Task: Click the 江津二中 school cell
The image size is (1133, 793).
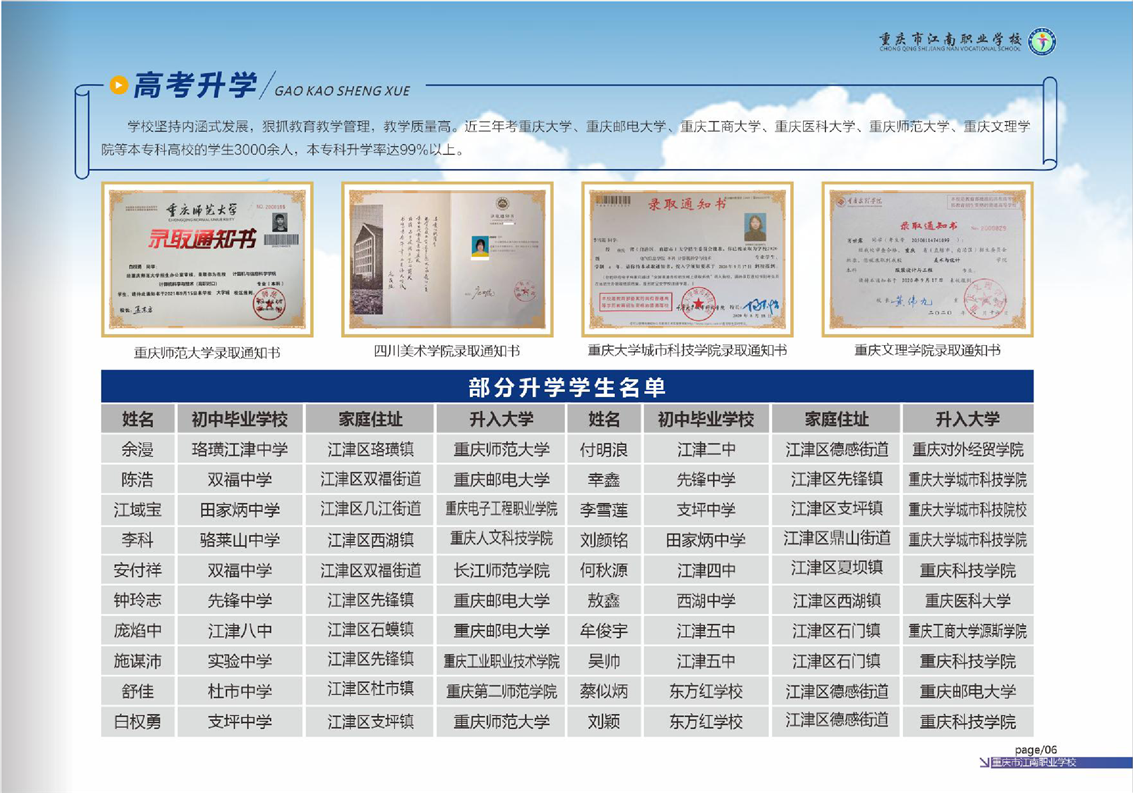Action: click(706, 450)
